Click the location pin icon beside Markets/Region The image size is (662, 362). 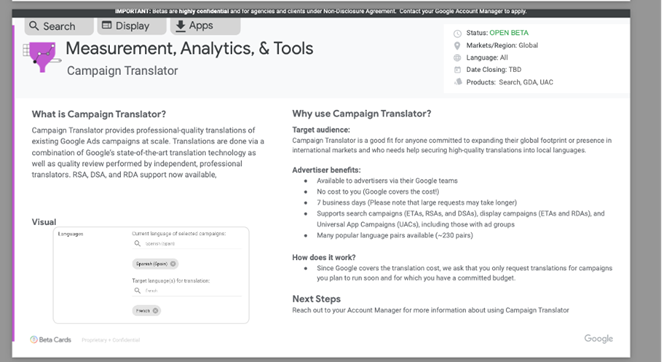tap(457, 46)
